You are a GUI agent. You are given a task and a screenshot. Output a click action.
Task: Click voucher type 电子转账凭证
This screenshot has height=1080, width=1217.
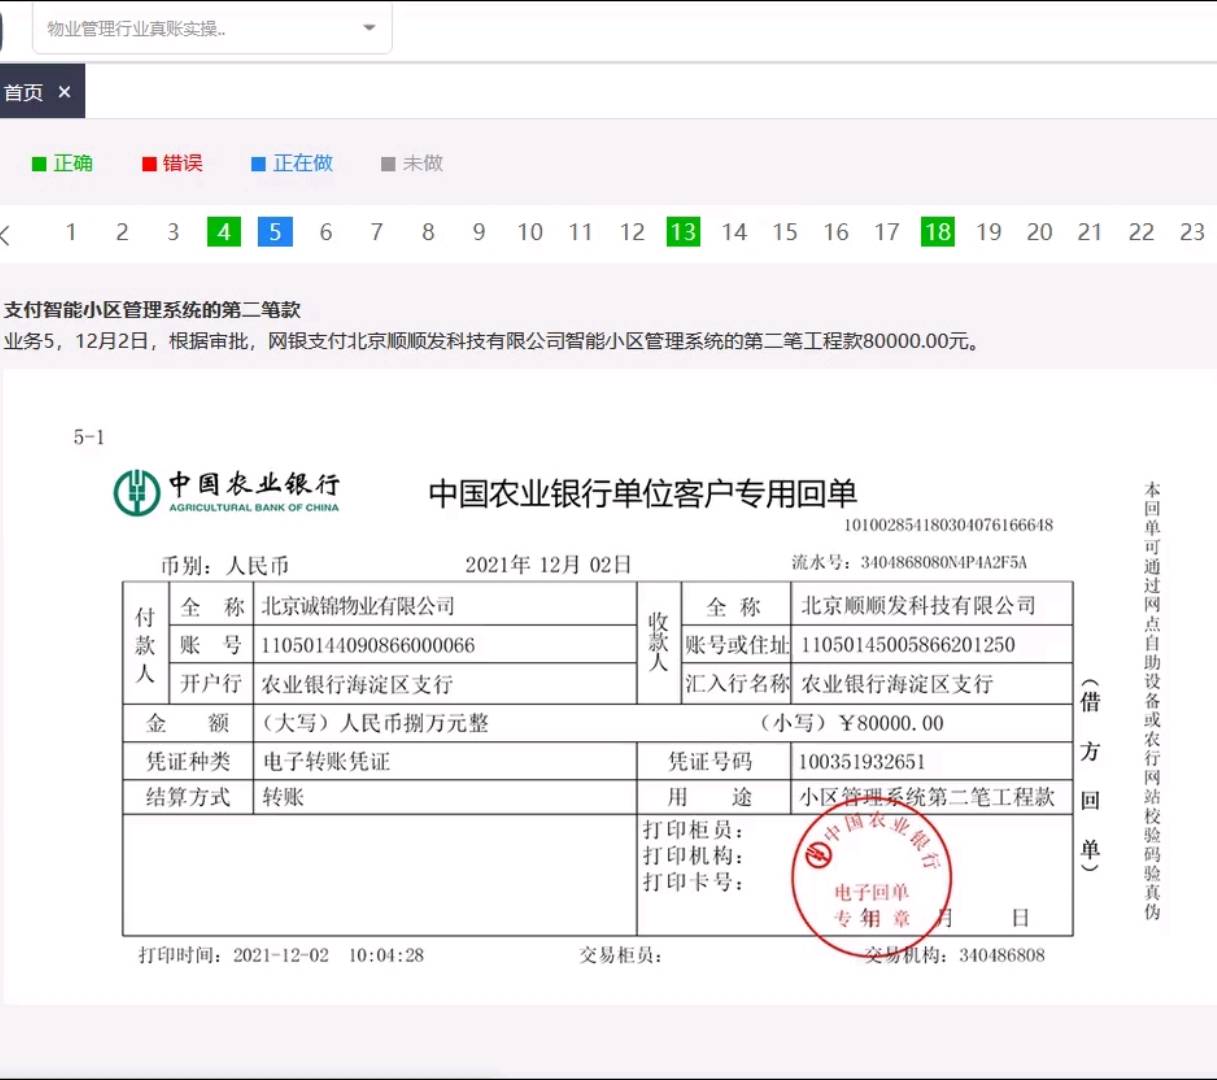point(326,762)
